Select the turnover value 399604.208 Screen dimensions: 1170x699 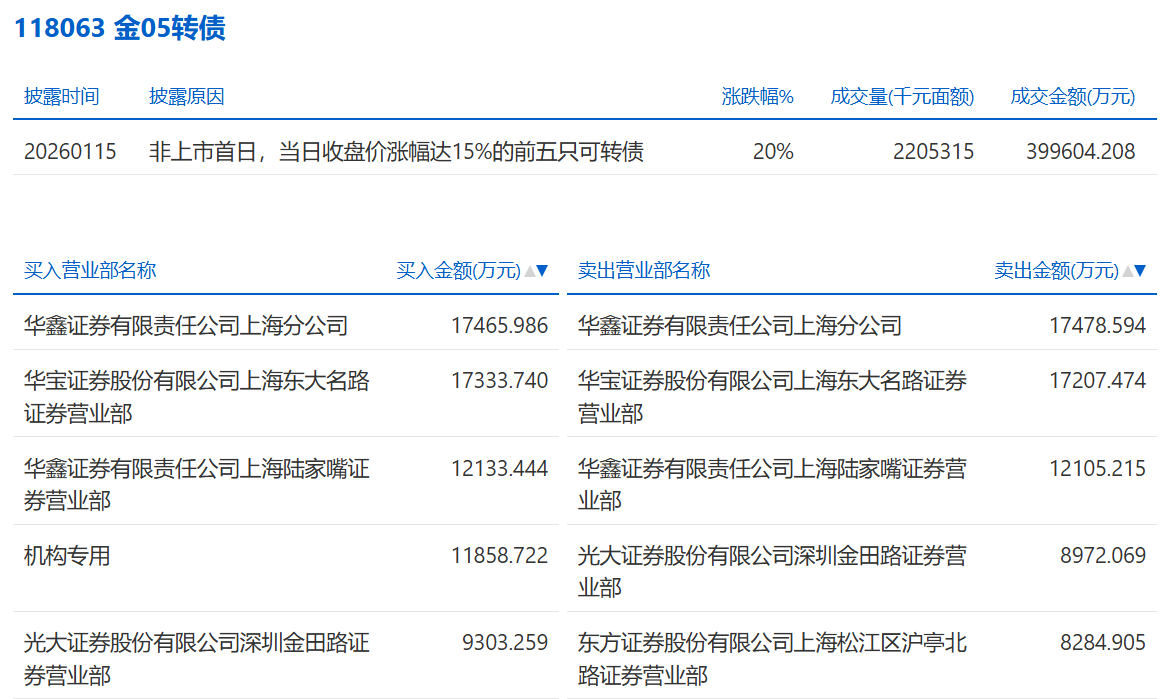pyautogui.click(x=1080, y=152)
